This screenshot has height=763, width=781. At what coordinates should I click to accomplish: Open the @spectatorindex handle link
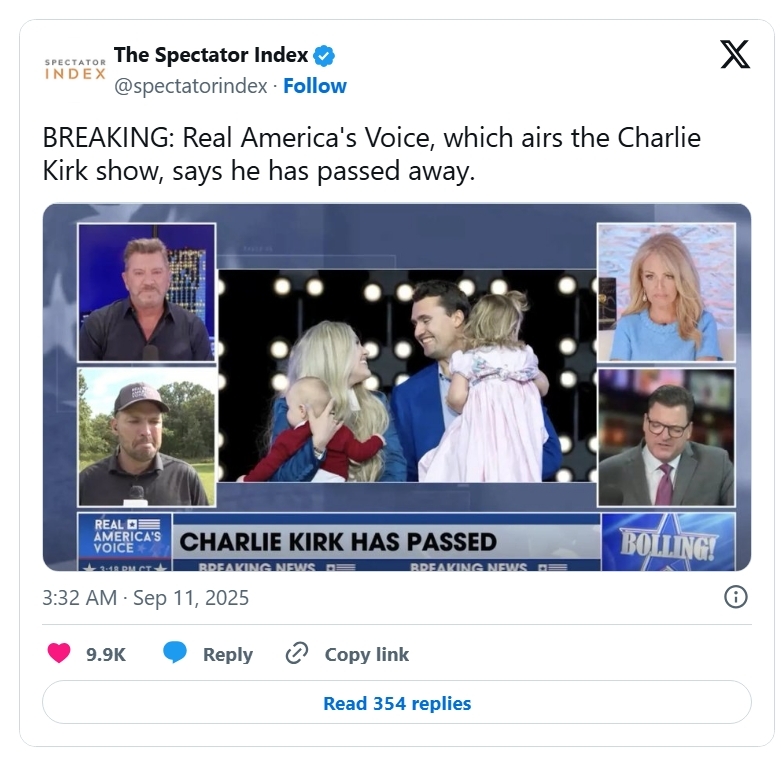pyautogui.click(x=191, y=86)
